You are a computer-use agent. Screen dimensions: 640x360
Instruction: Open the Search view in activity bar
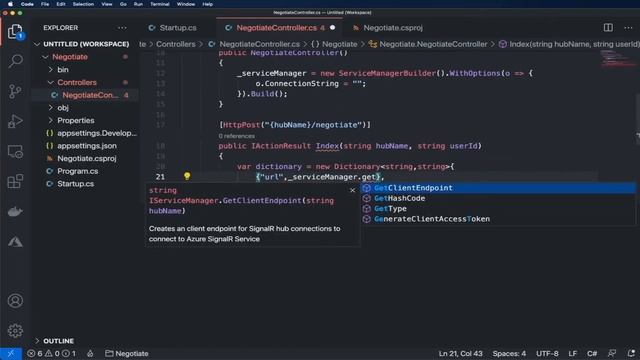15,61
